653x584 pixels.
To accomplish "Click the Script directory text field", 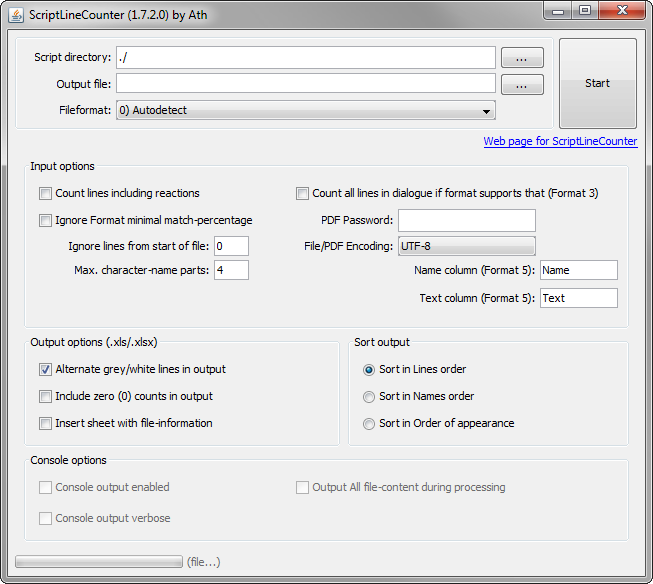I will [x=306, y=57].
